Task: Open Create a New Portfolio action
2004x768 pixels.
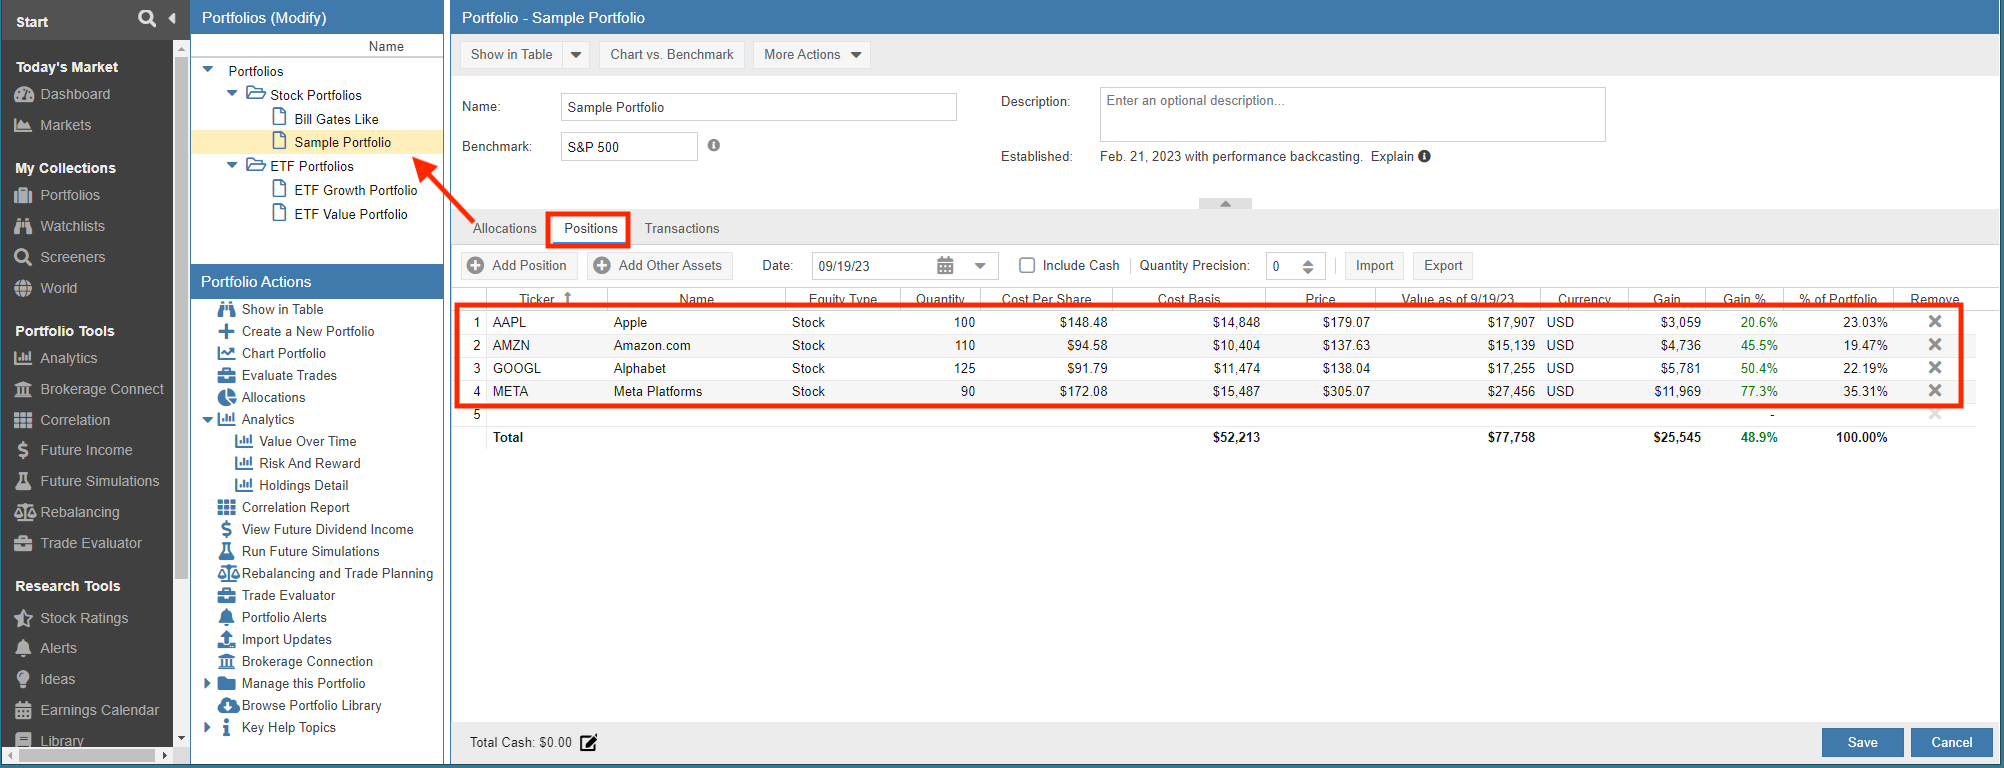Action: pos(296,331)
